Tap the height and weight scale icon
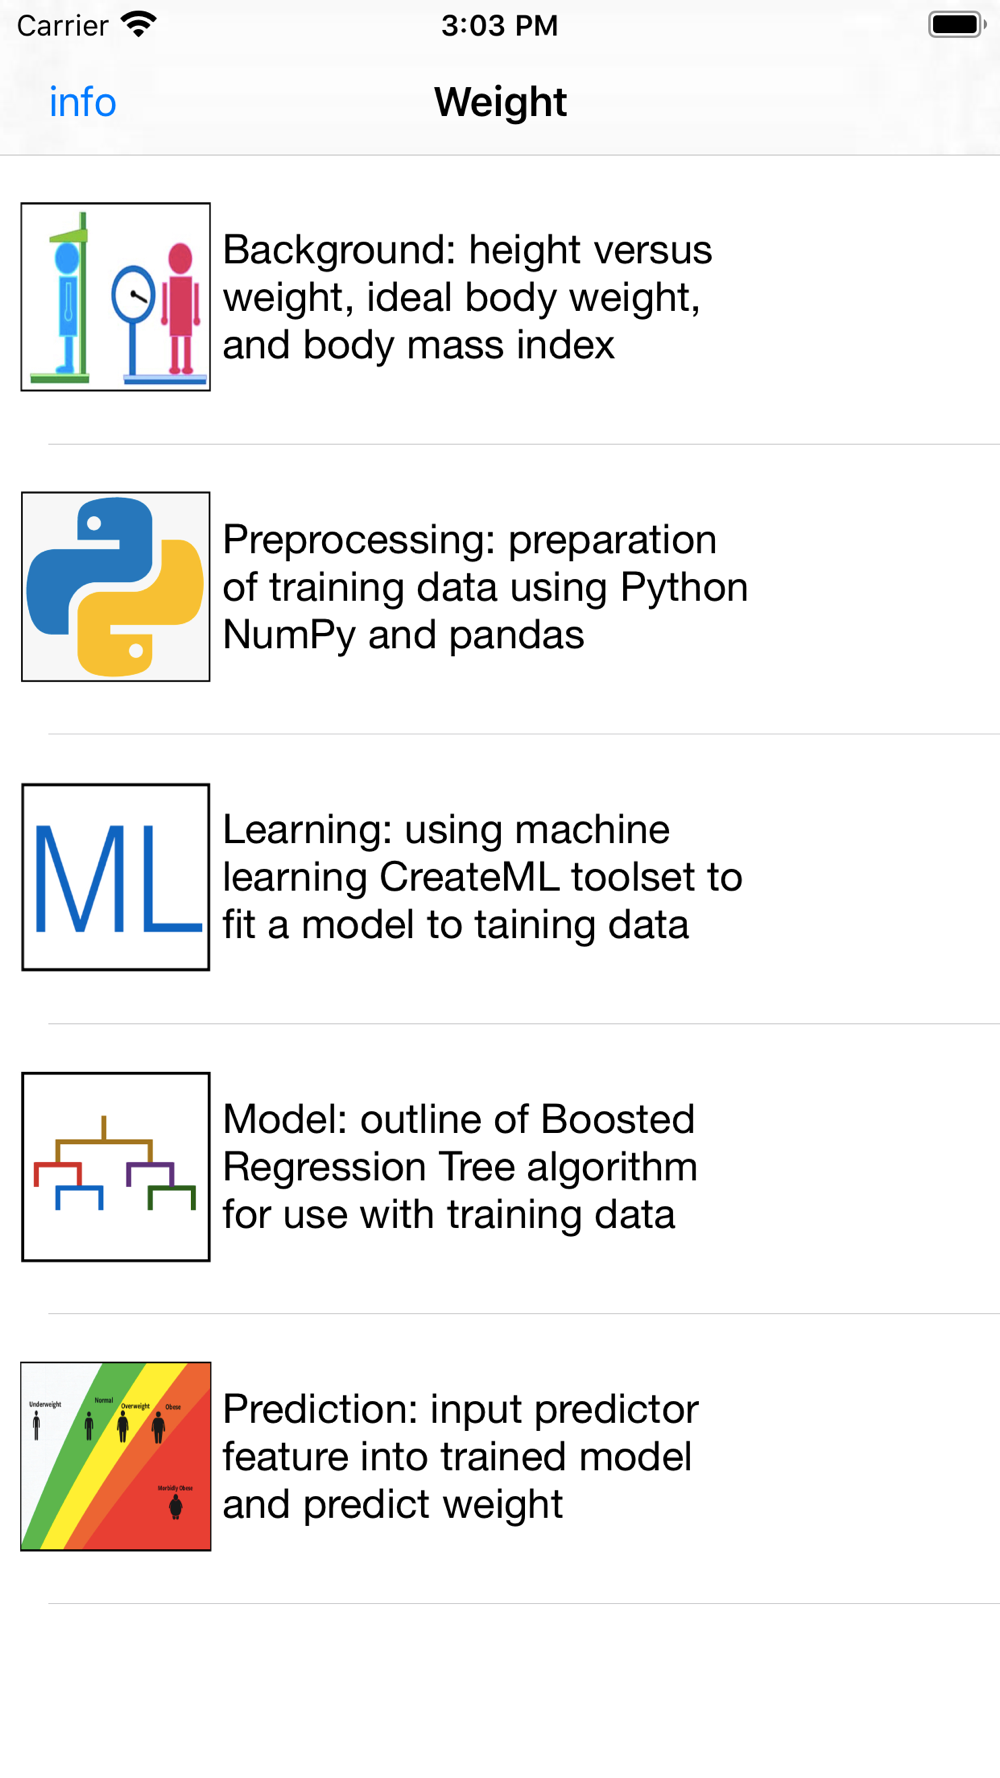This screenshot has width=1000, height=1778. [x=116, y=297]
